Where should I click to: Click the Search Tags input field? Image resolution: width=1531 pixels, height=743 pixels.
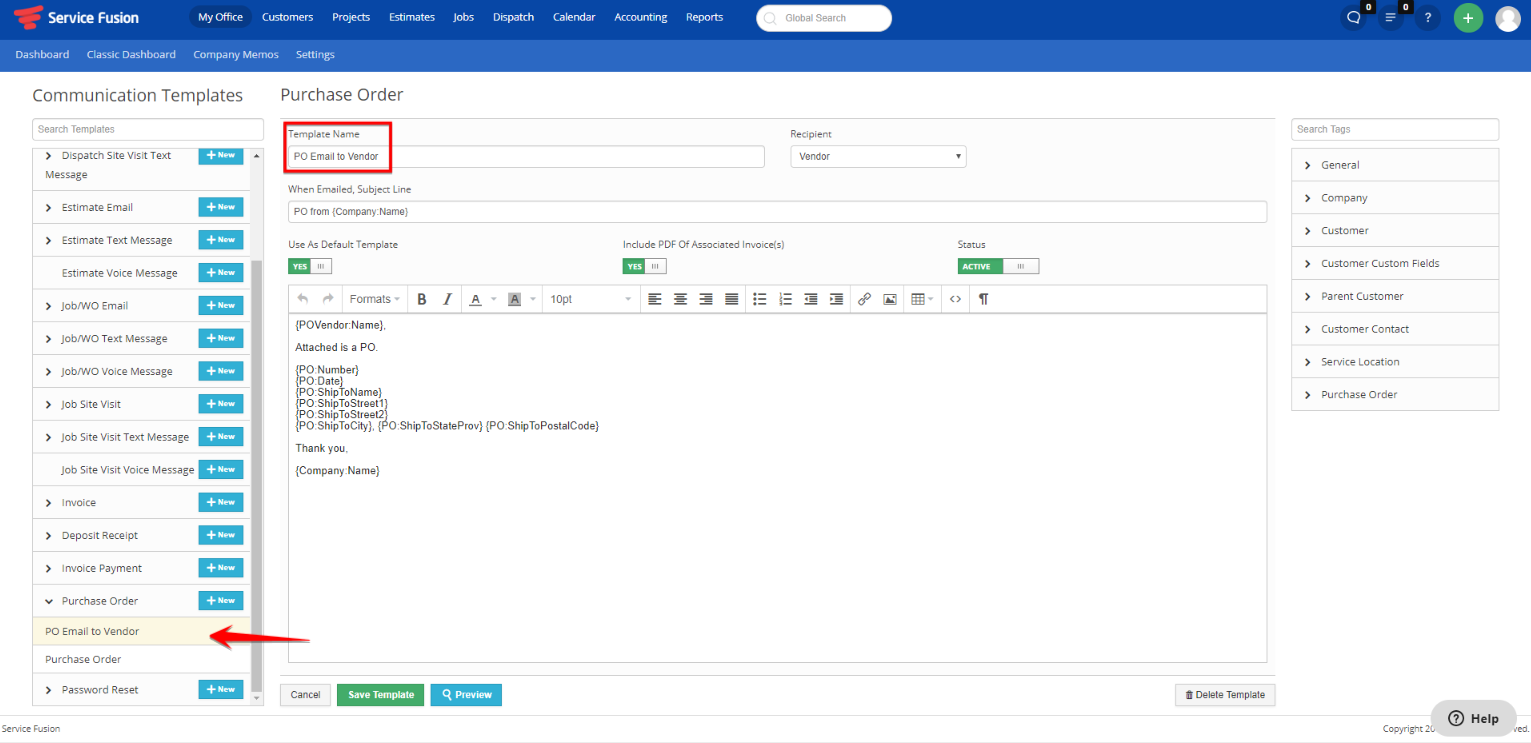(x=1394, y=129)
